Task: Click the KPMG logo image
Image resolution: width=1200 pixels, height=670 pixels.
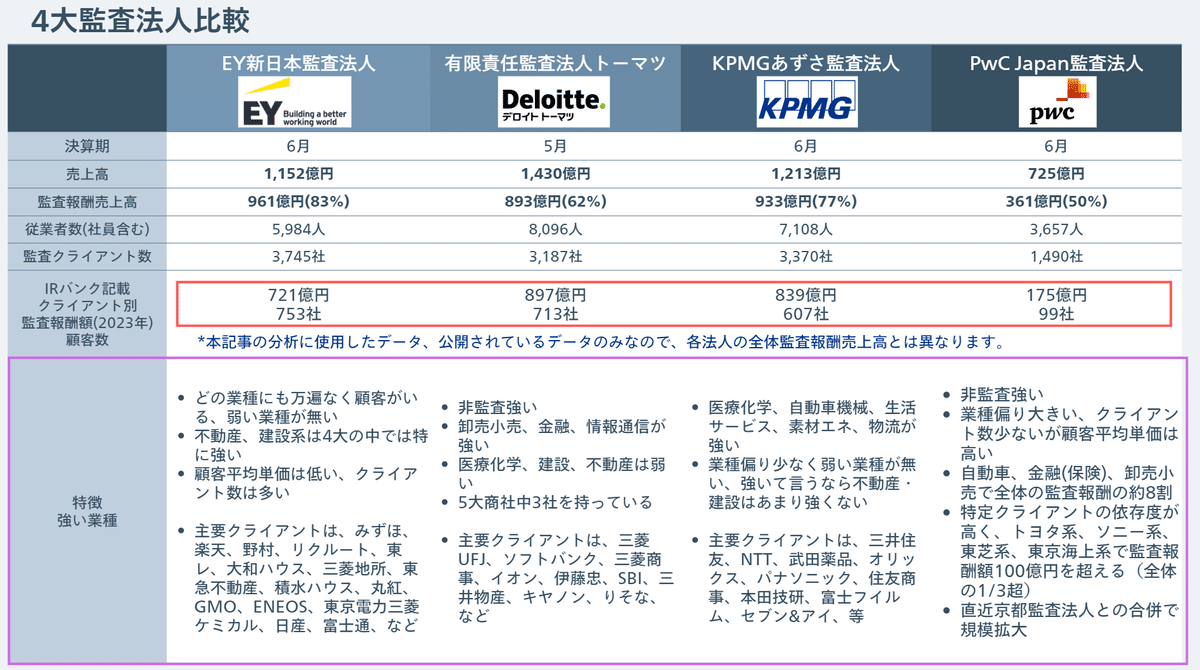Action: pos(806,103)
